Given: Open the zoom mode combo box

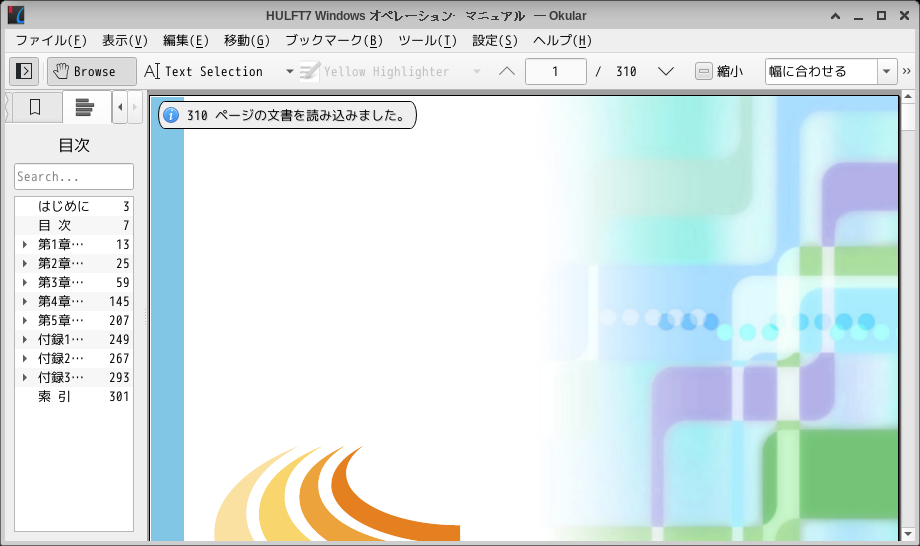Looking at the screenshot, I should tap(831, 72).
